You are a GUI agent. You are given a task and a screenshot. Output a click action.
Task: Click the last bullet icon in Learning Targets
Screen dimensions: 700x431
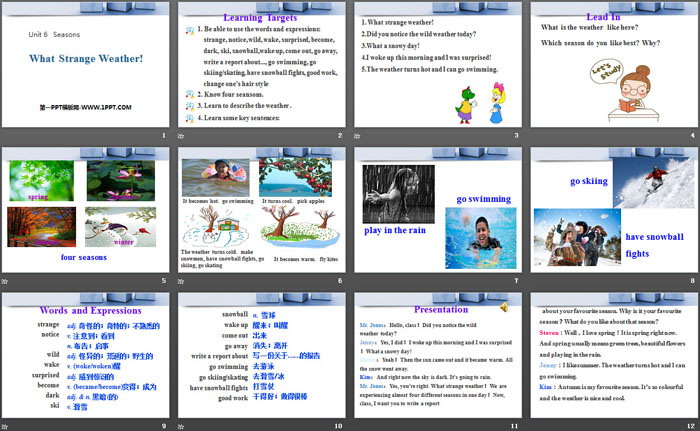coord(190,118)
